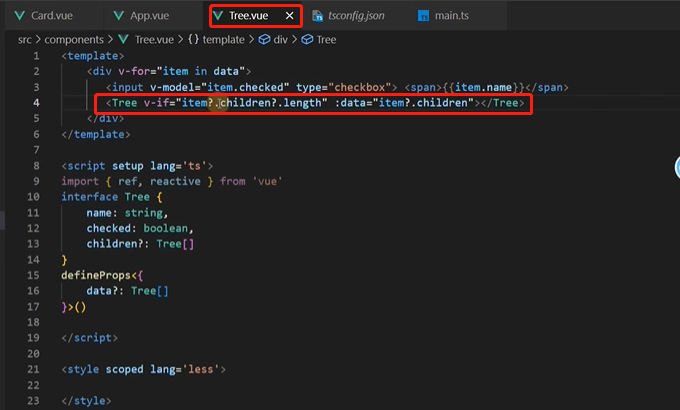
Task: Select the Tree breadcrumb item
Action: [326, 39]
